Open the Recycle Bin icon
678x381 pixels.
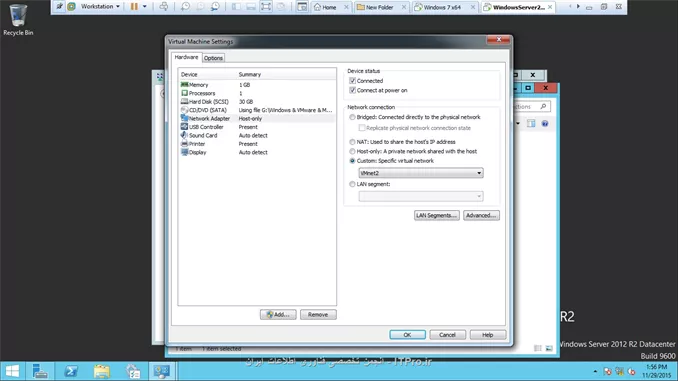[x=18, y=20]
